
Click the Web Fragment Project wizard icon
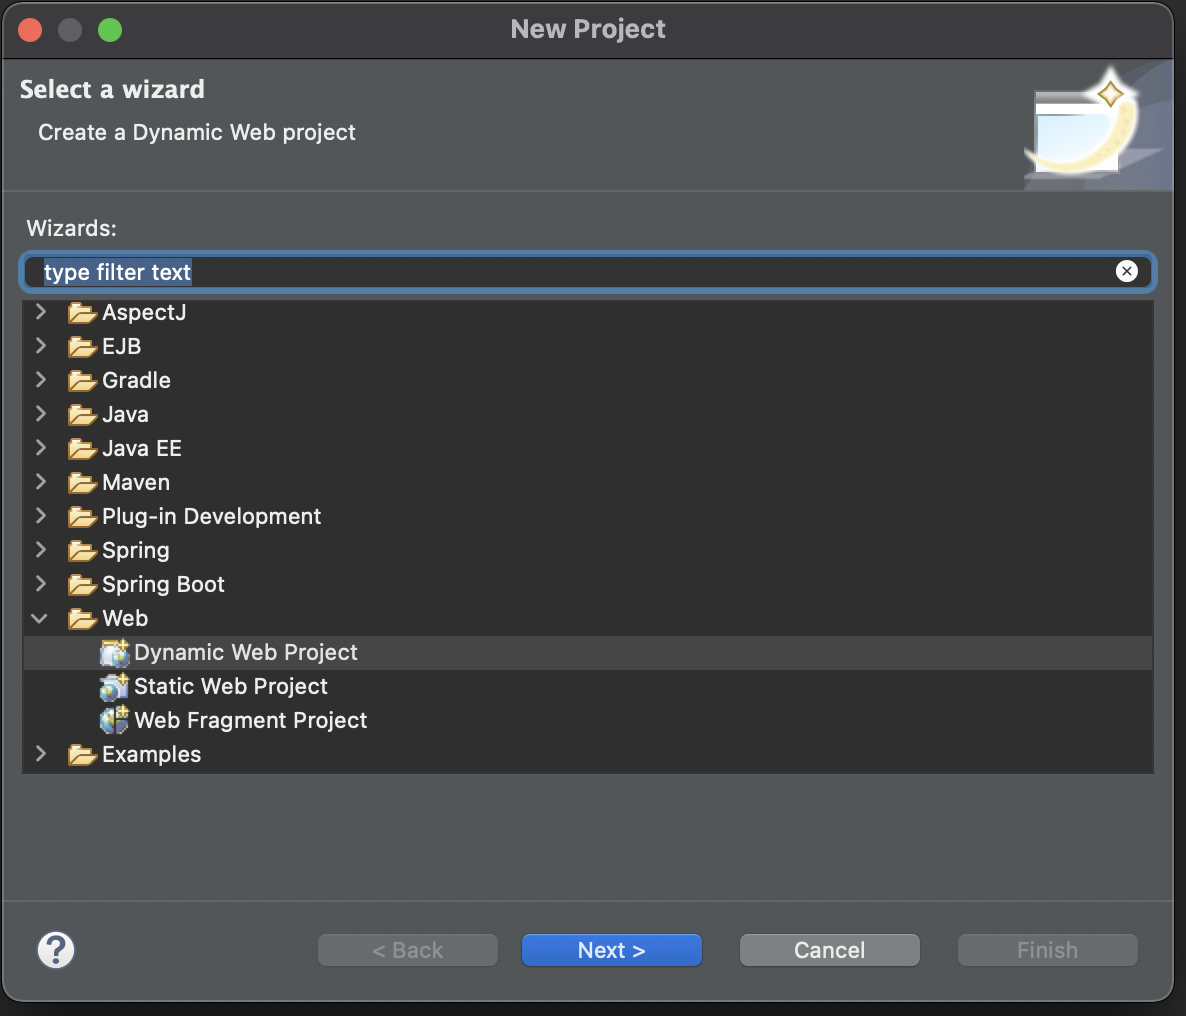click(114, 720)
